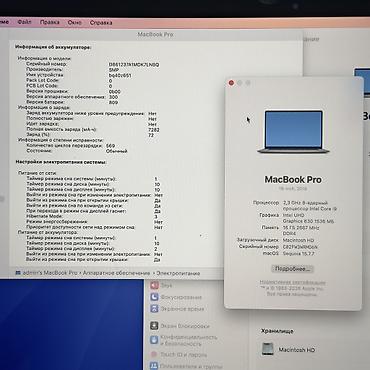Select the Звук label in Settings sidebar
The width and height of the screenshot is (370, 370).
166,285
